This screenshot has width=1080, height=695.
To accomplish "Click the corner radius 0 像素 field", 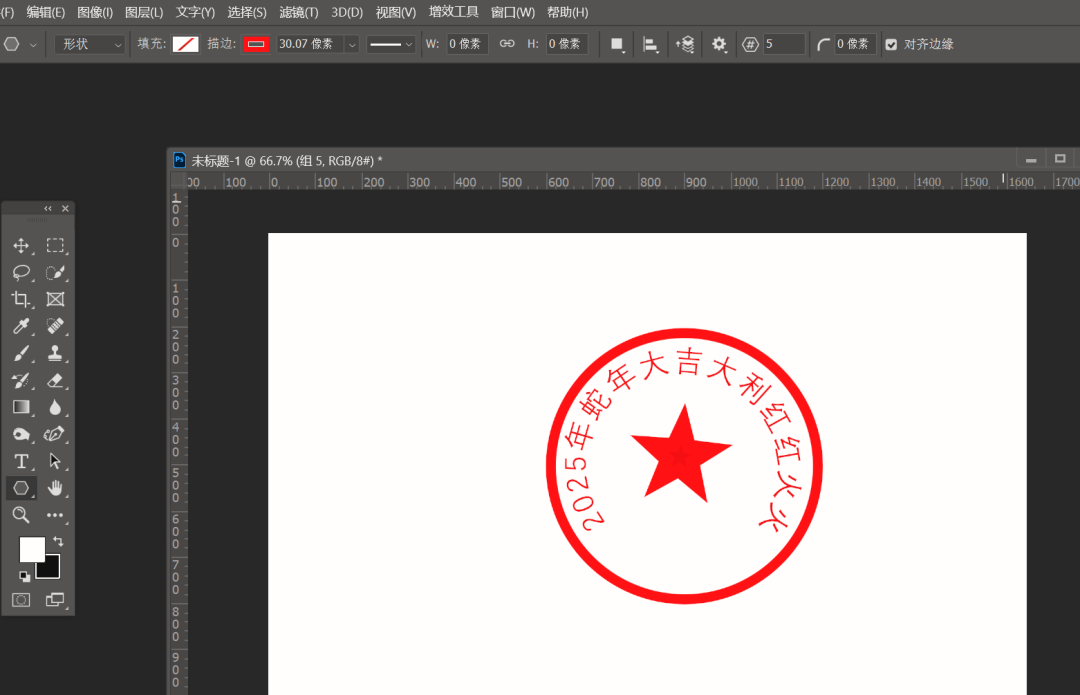I will coord(855,44).
